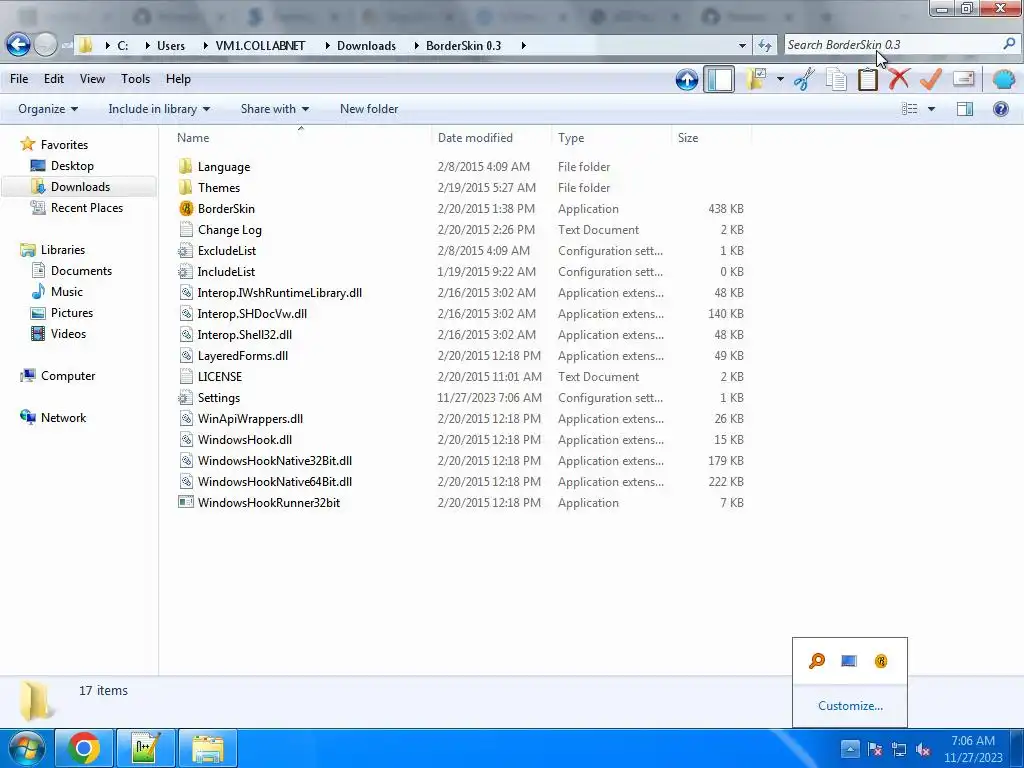
Task: Open Customize... notification icons link
Action: (x=850, y=705)
